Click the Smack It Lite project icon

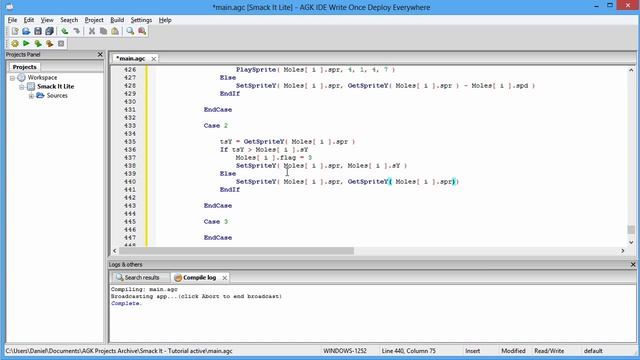tap(31, 87)
